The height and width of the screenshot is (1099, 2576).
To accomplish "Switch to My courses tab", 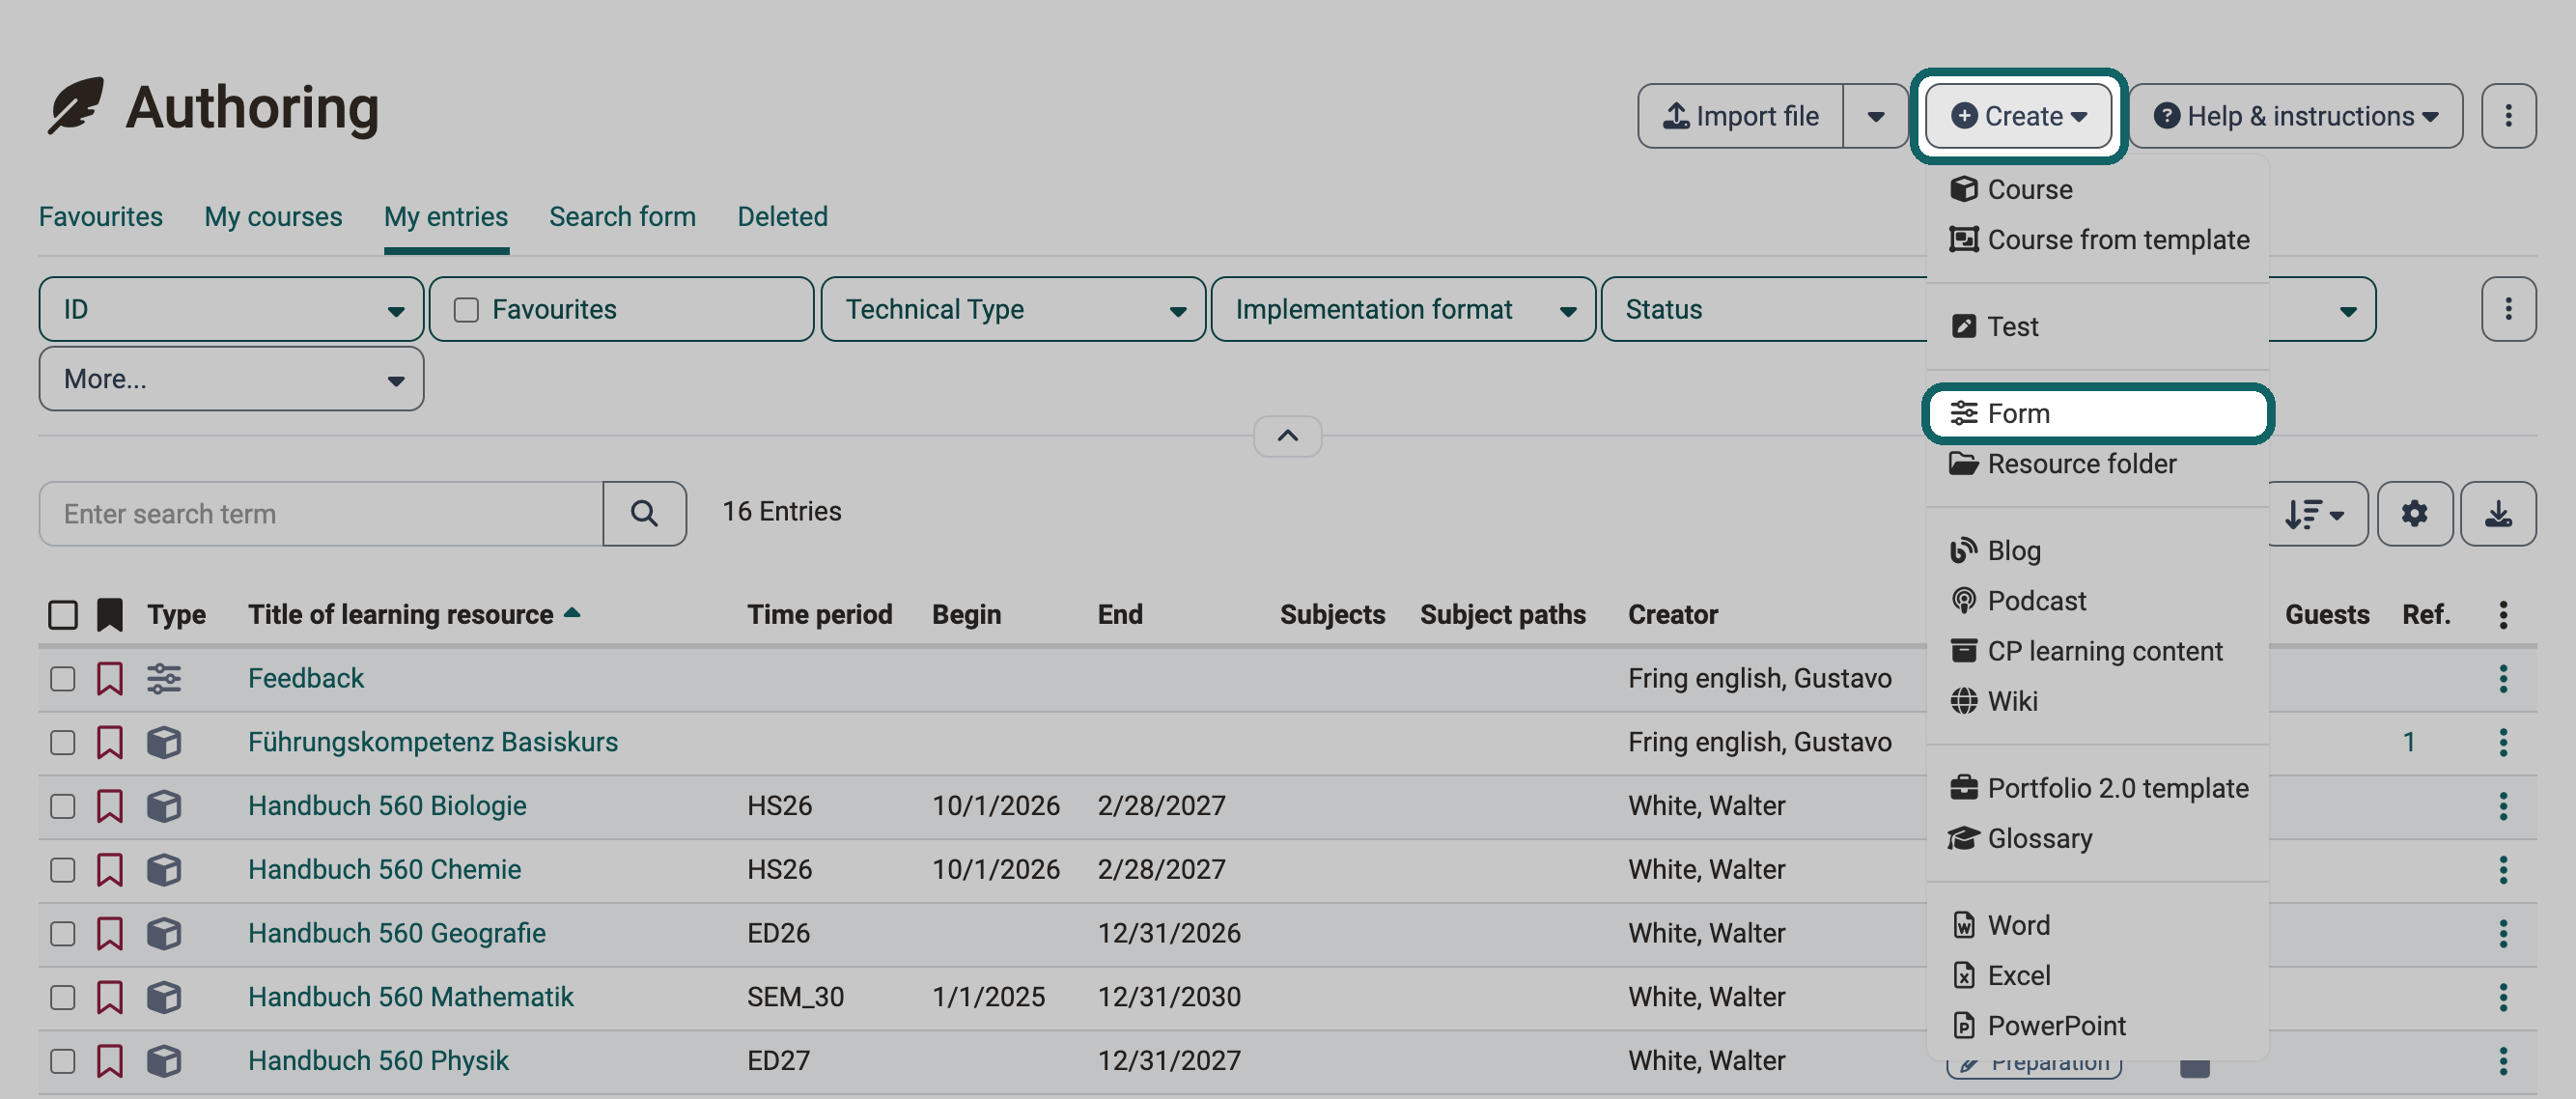I will pos(273,216).
